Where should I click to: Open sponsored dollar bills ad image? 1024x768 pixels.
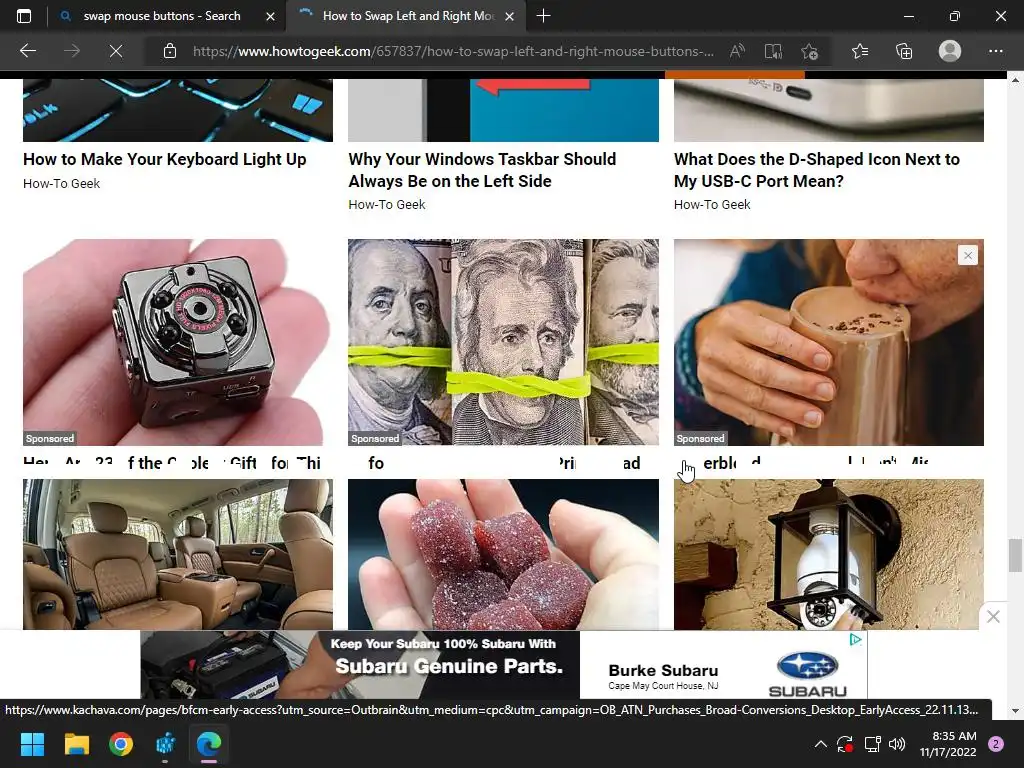point(503,342)
